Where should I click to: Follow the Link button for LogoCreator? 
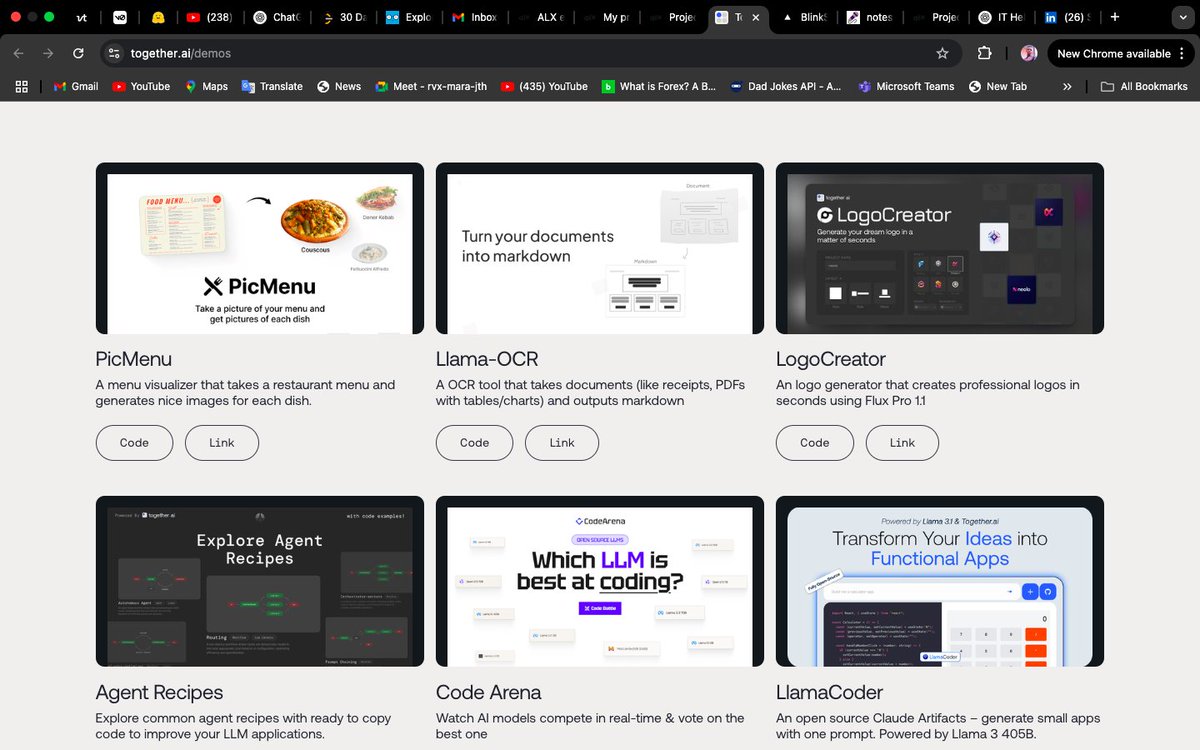click(902, 442)
